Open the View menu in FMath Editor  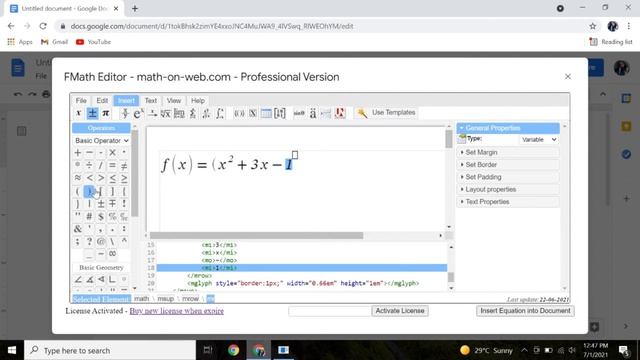pyautogui.click(x=173, y=100)
